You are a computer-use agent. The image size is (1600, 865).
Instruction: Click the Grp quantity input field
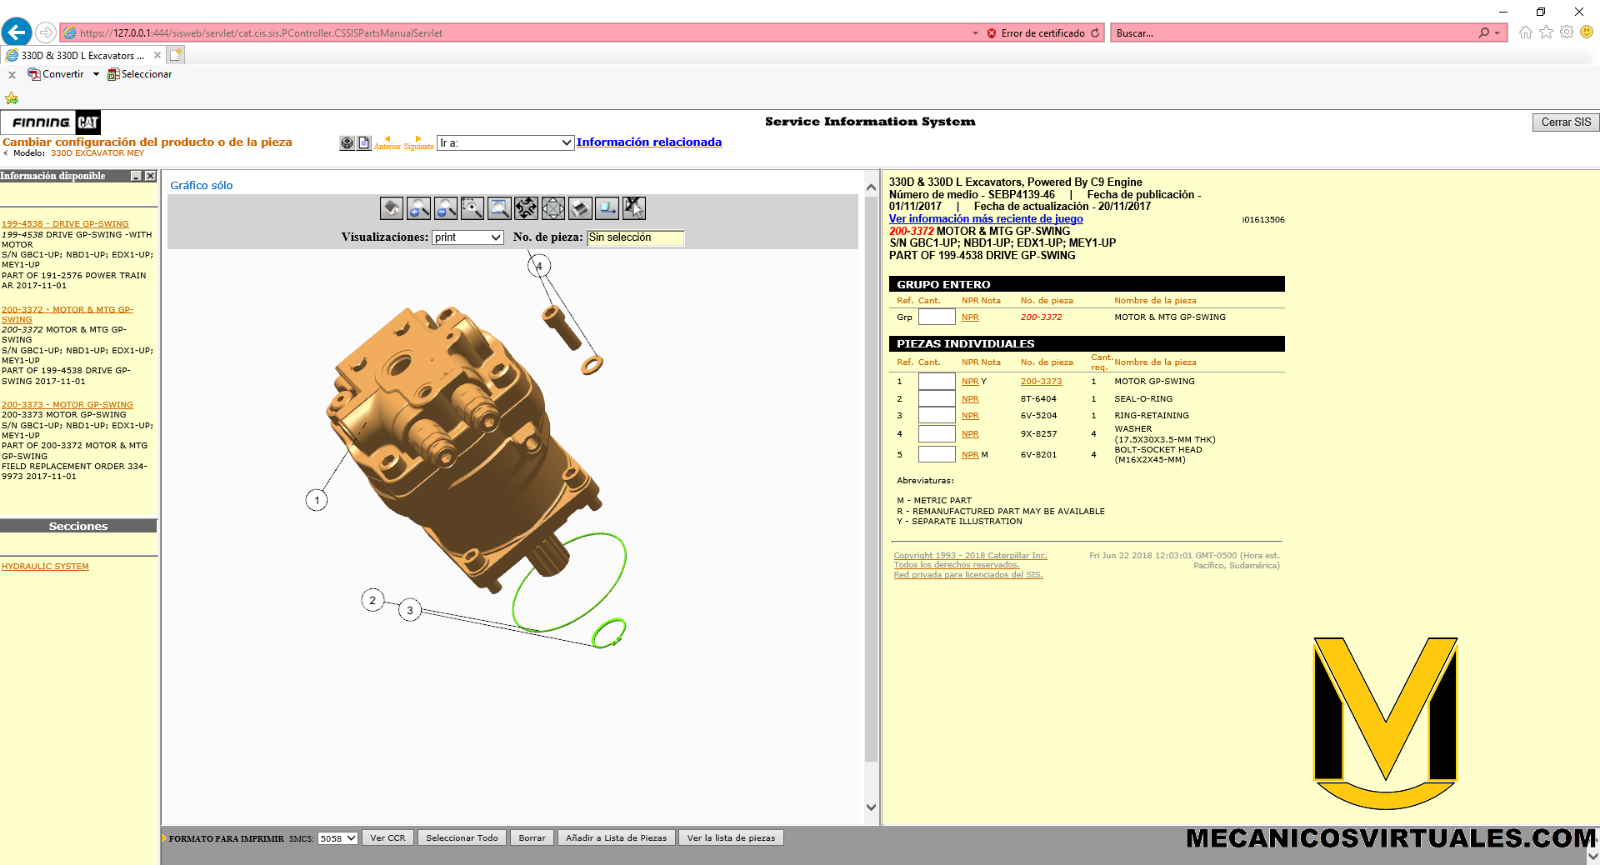click(x=937, y=317)
